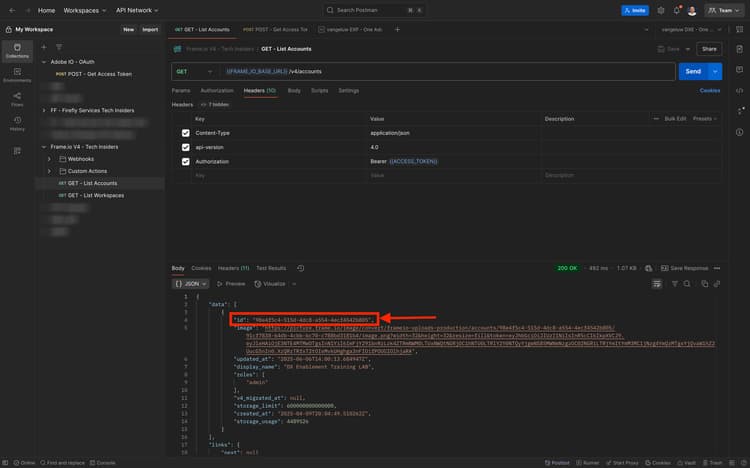Select GET - List Workspaces request
The height and width of the screenshot is (468, 750).
point(95,195)
